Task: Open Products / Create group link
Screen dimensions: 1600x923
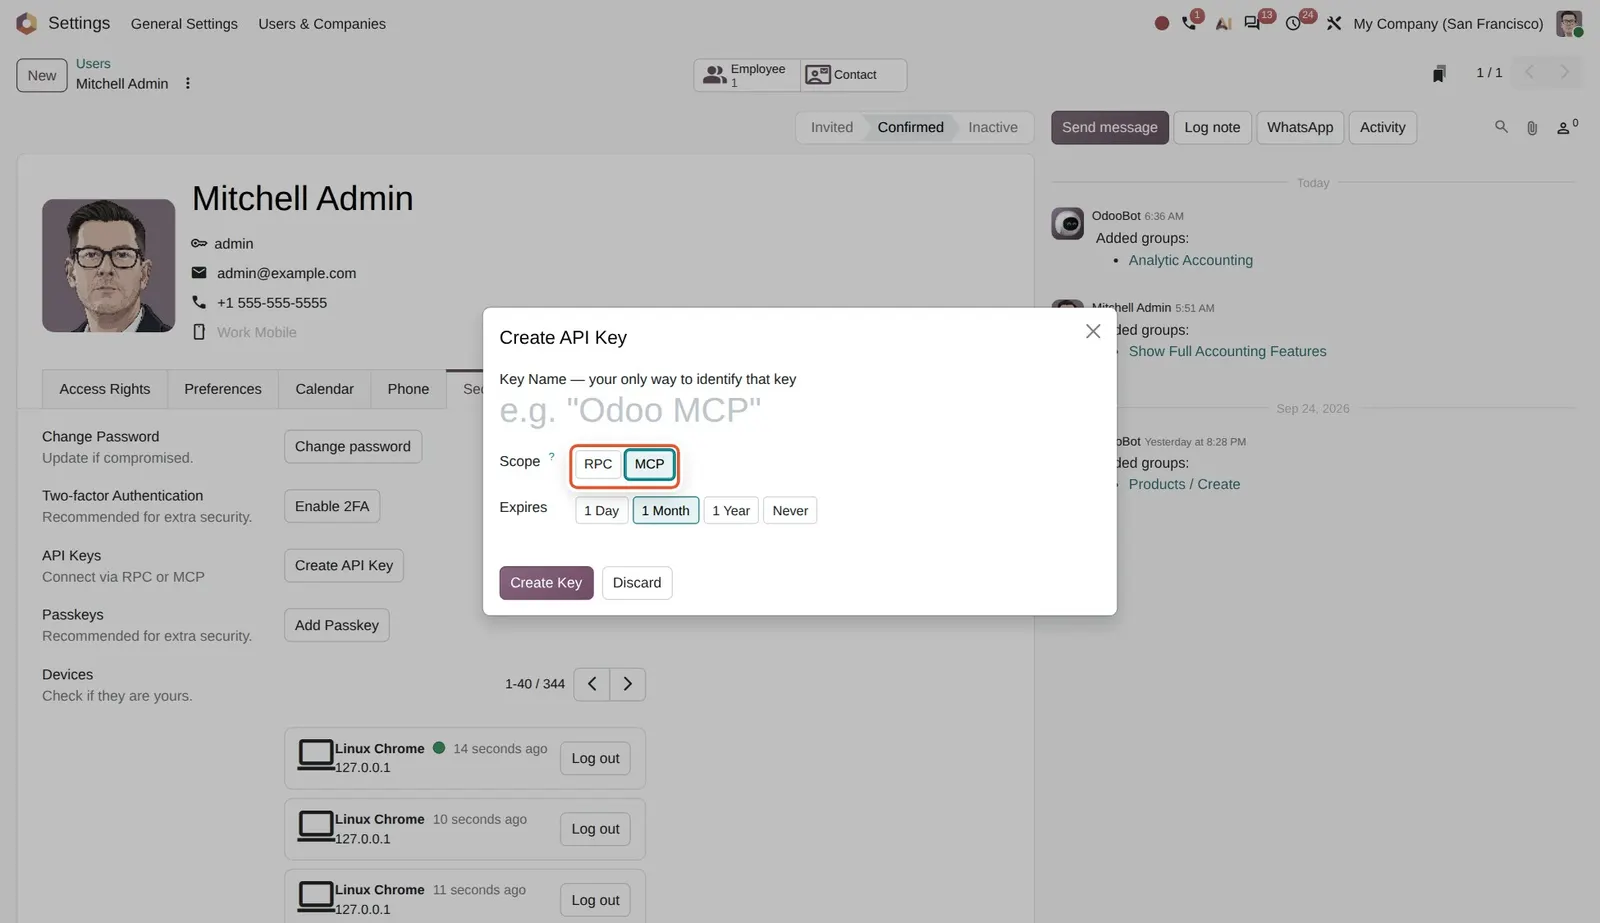Action: pyautogui.click(x=1184, y=485)
